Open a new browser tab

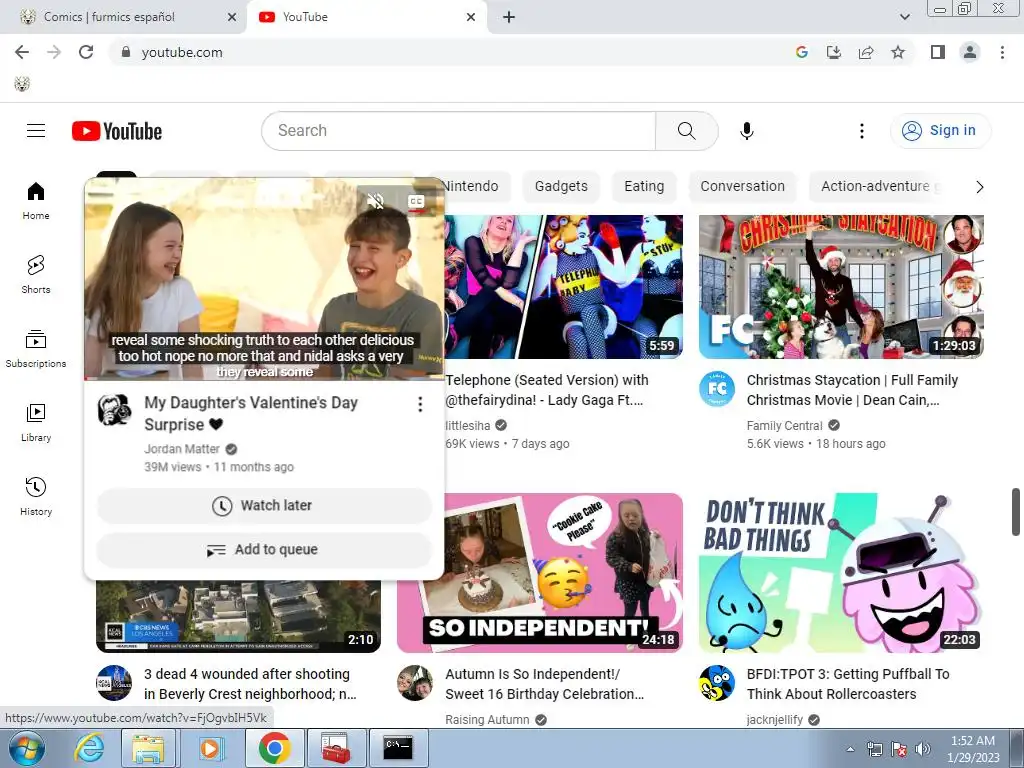pyautogui.click(x=509, y=17)
